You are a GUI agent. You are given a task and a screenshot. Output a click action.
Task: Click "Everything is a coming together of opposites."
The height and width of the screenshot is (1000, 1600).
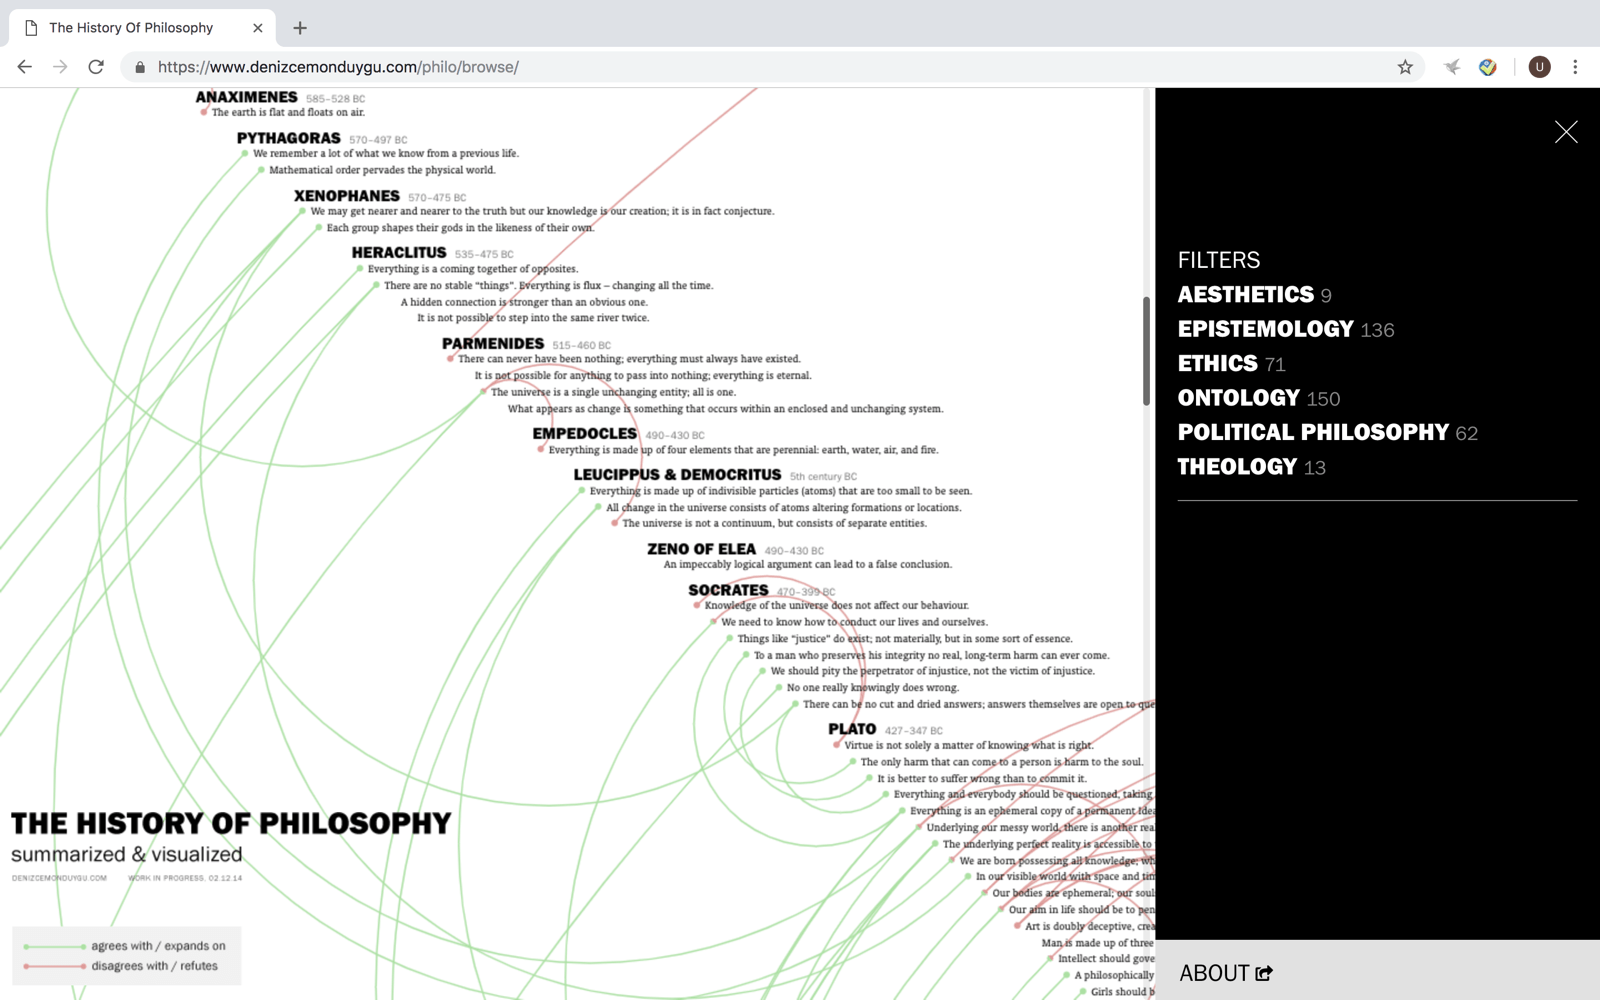pos(473,269)
